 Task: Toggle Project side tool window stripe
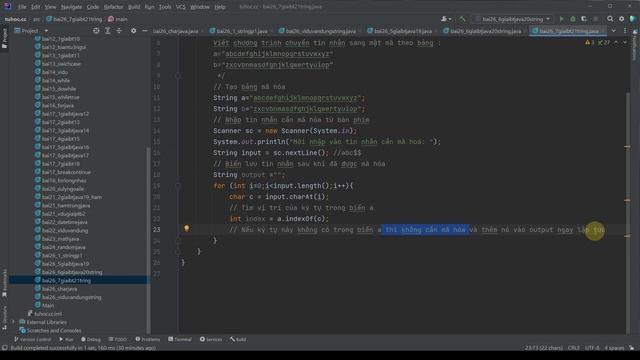point(4,38)
